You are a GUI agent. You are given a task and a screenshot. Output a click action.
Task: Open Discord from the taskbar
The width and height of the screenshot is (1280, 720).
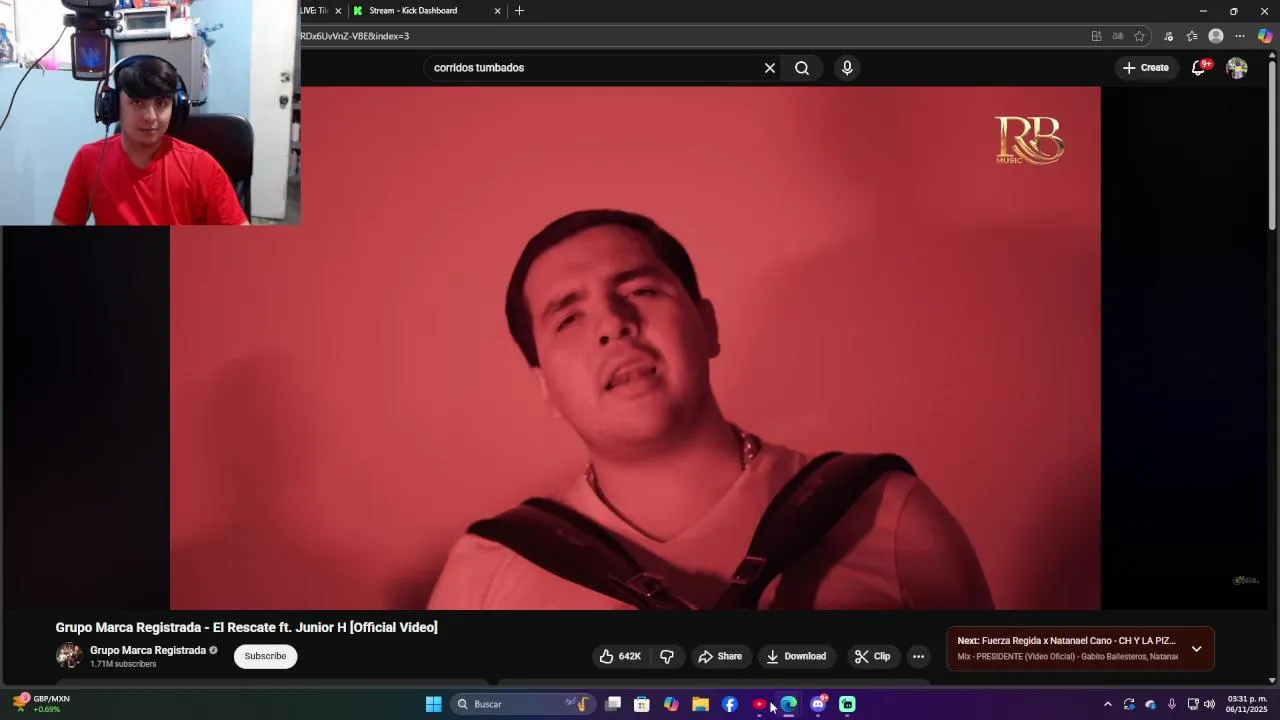[818, 704]
